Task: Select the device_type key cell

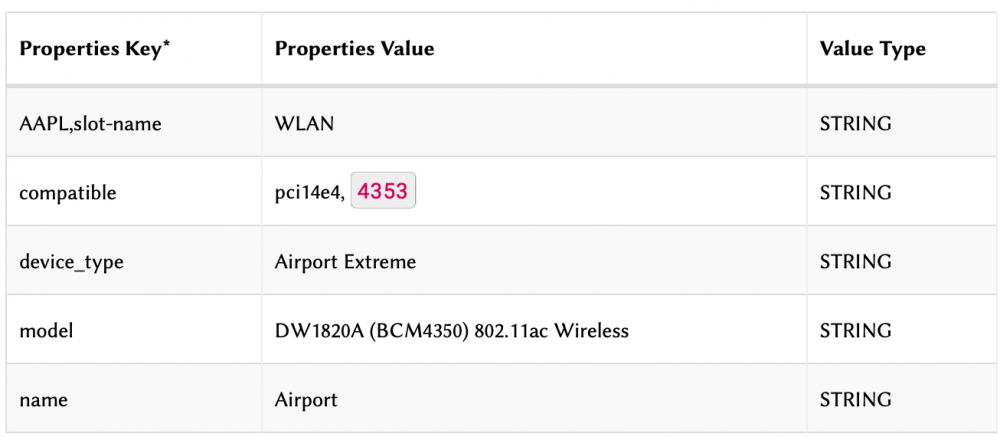Action: 71,262
